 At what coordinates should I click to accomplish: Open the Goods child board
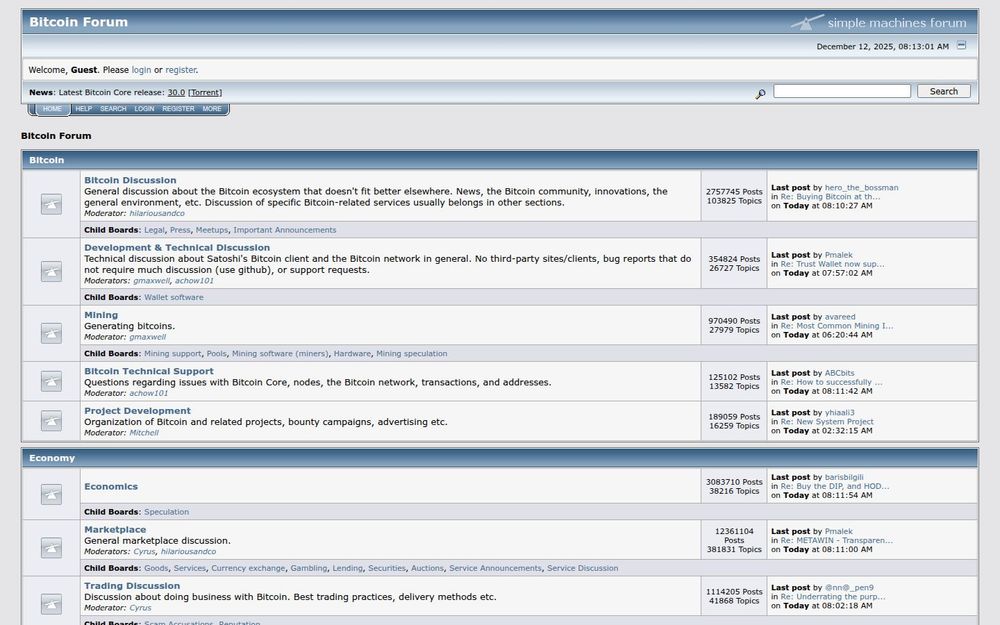pos(156,568)
